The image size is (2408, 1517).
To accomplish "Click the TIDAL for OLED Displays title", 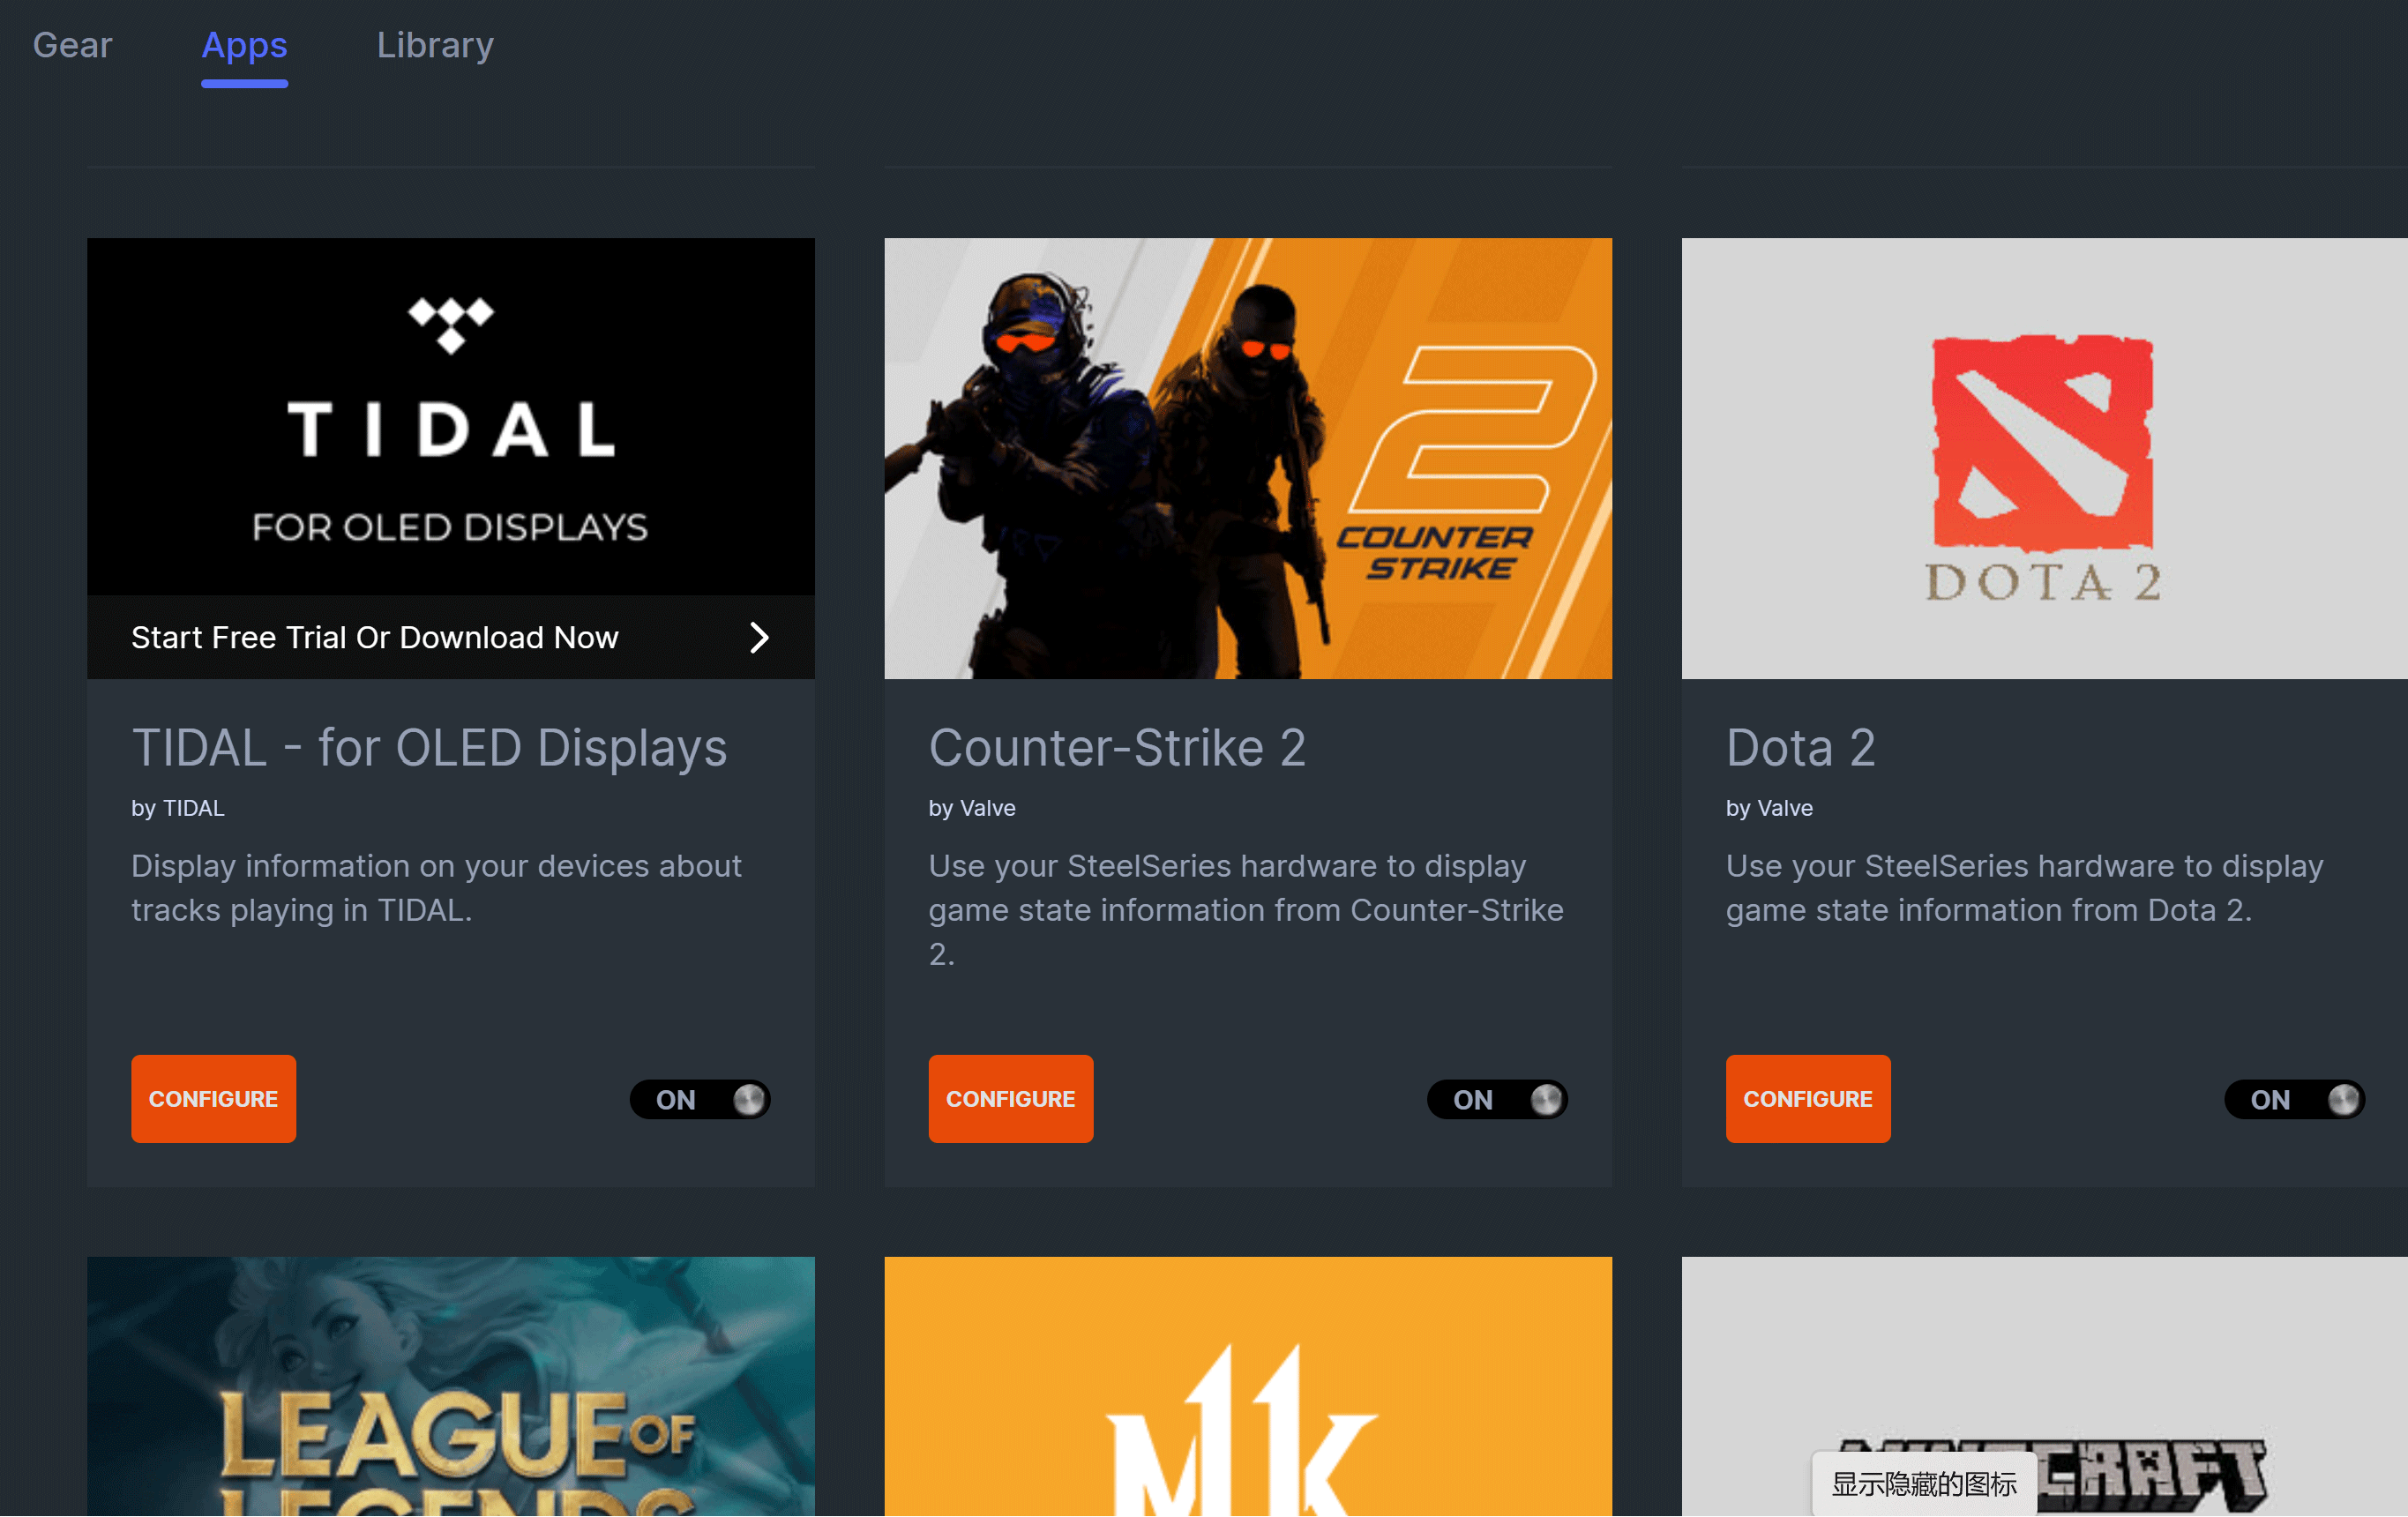I will (429, 748).
